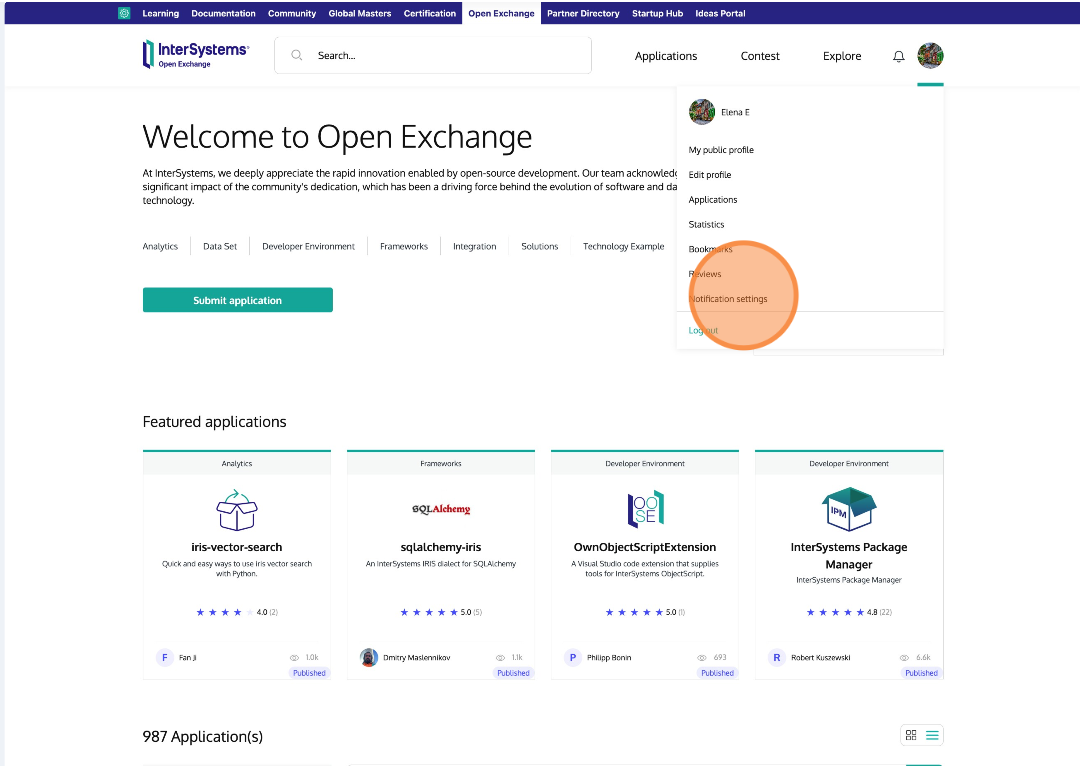Screen dimensions: 1080x766
Task: Switch to list view layout icon
Action: click(x=932, y=735)
